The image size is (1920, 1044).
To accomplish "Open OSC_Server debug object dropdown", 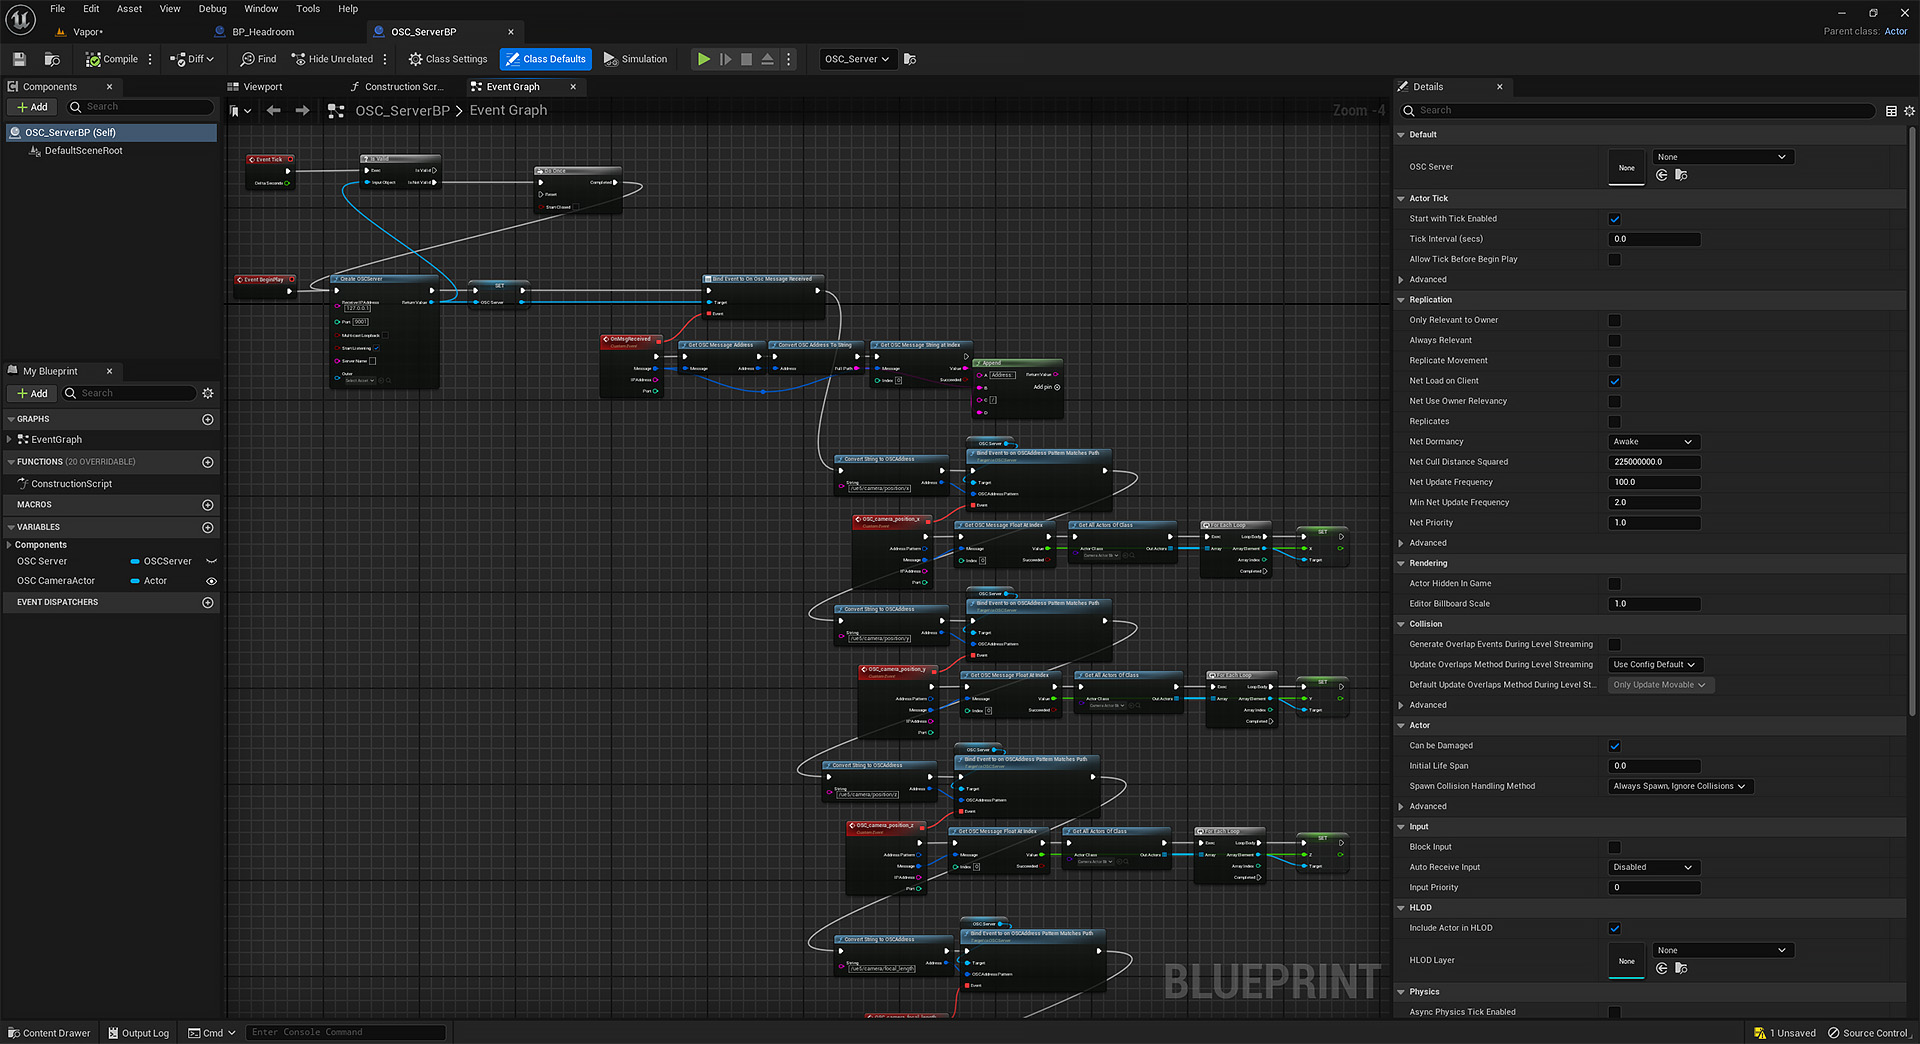I will point(857,59).
